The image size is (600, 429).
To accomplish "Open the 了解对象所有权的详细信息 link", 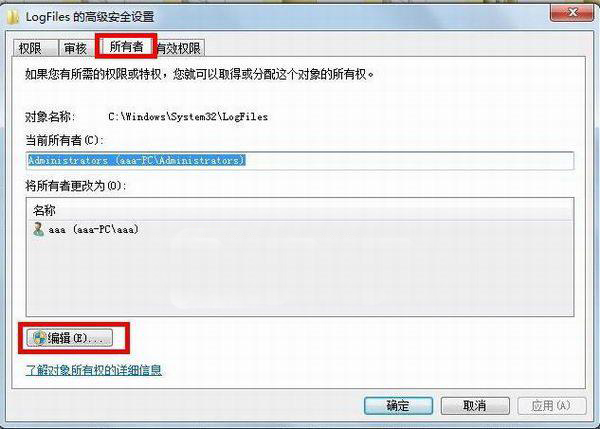I will tap(94, 370).
